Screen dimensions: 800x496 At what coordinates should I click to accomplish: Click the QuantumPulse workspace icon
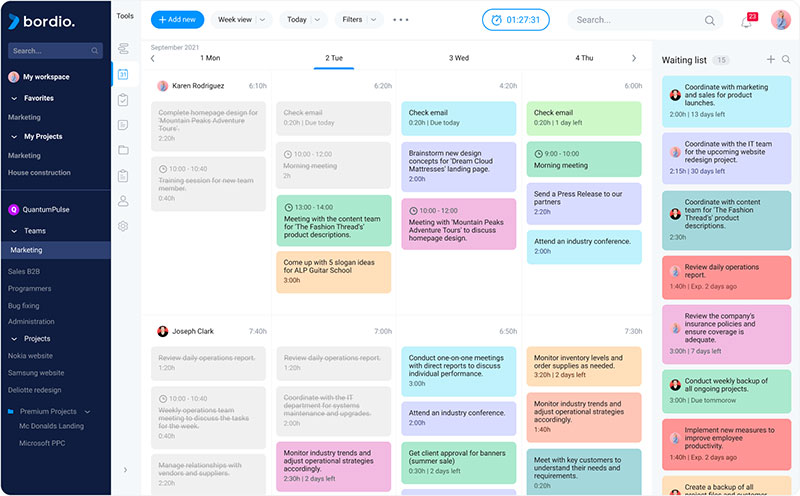coord(14,209)
